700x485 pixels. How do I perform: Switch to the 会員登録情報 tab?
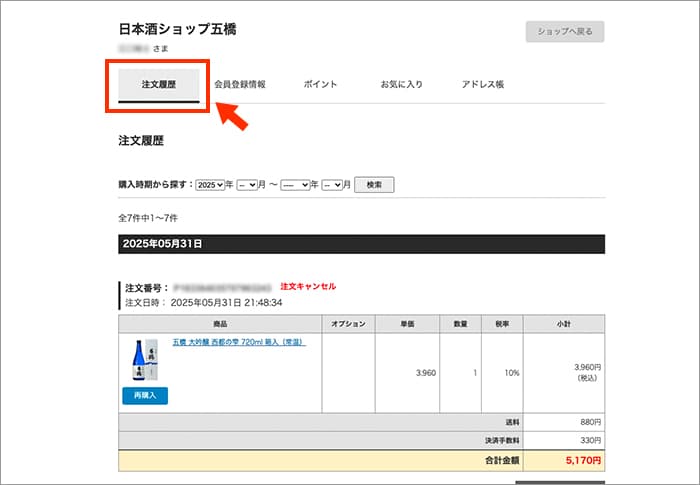(240, 84)
